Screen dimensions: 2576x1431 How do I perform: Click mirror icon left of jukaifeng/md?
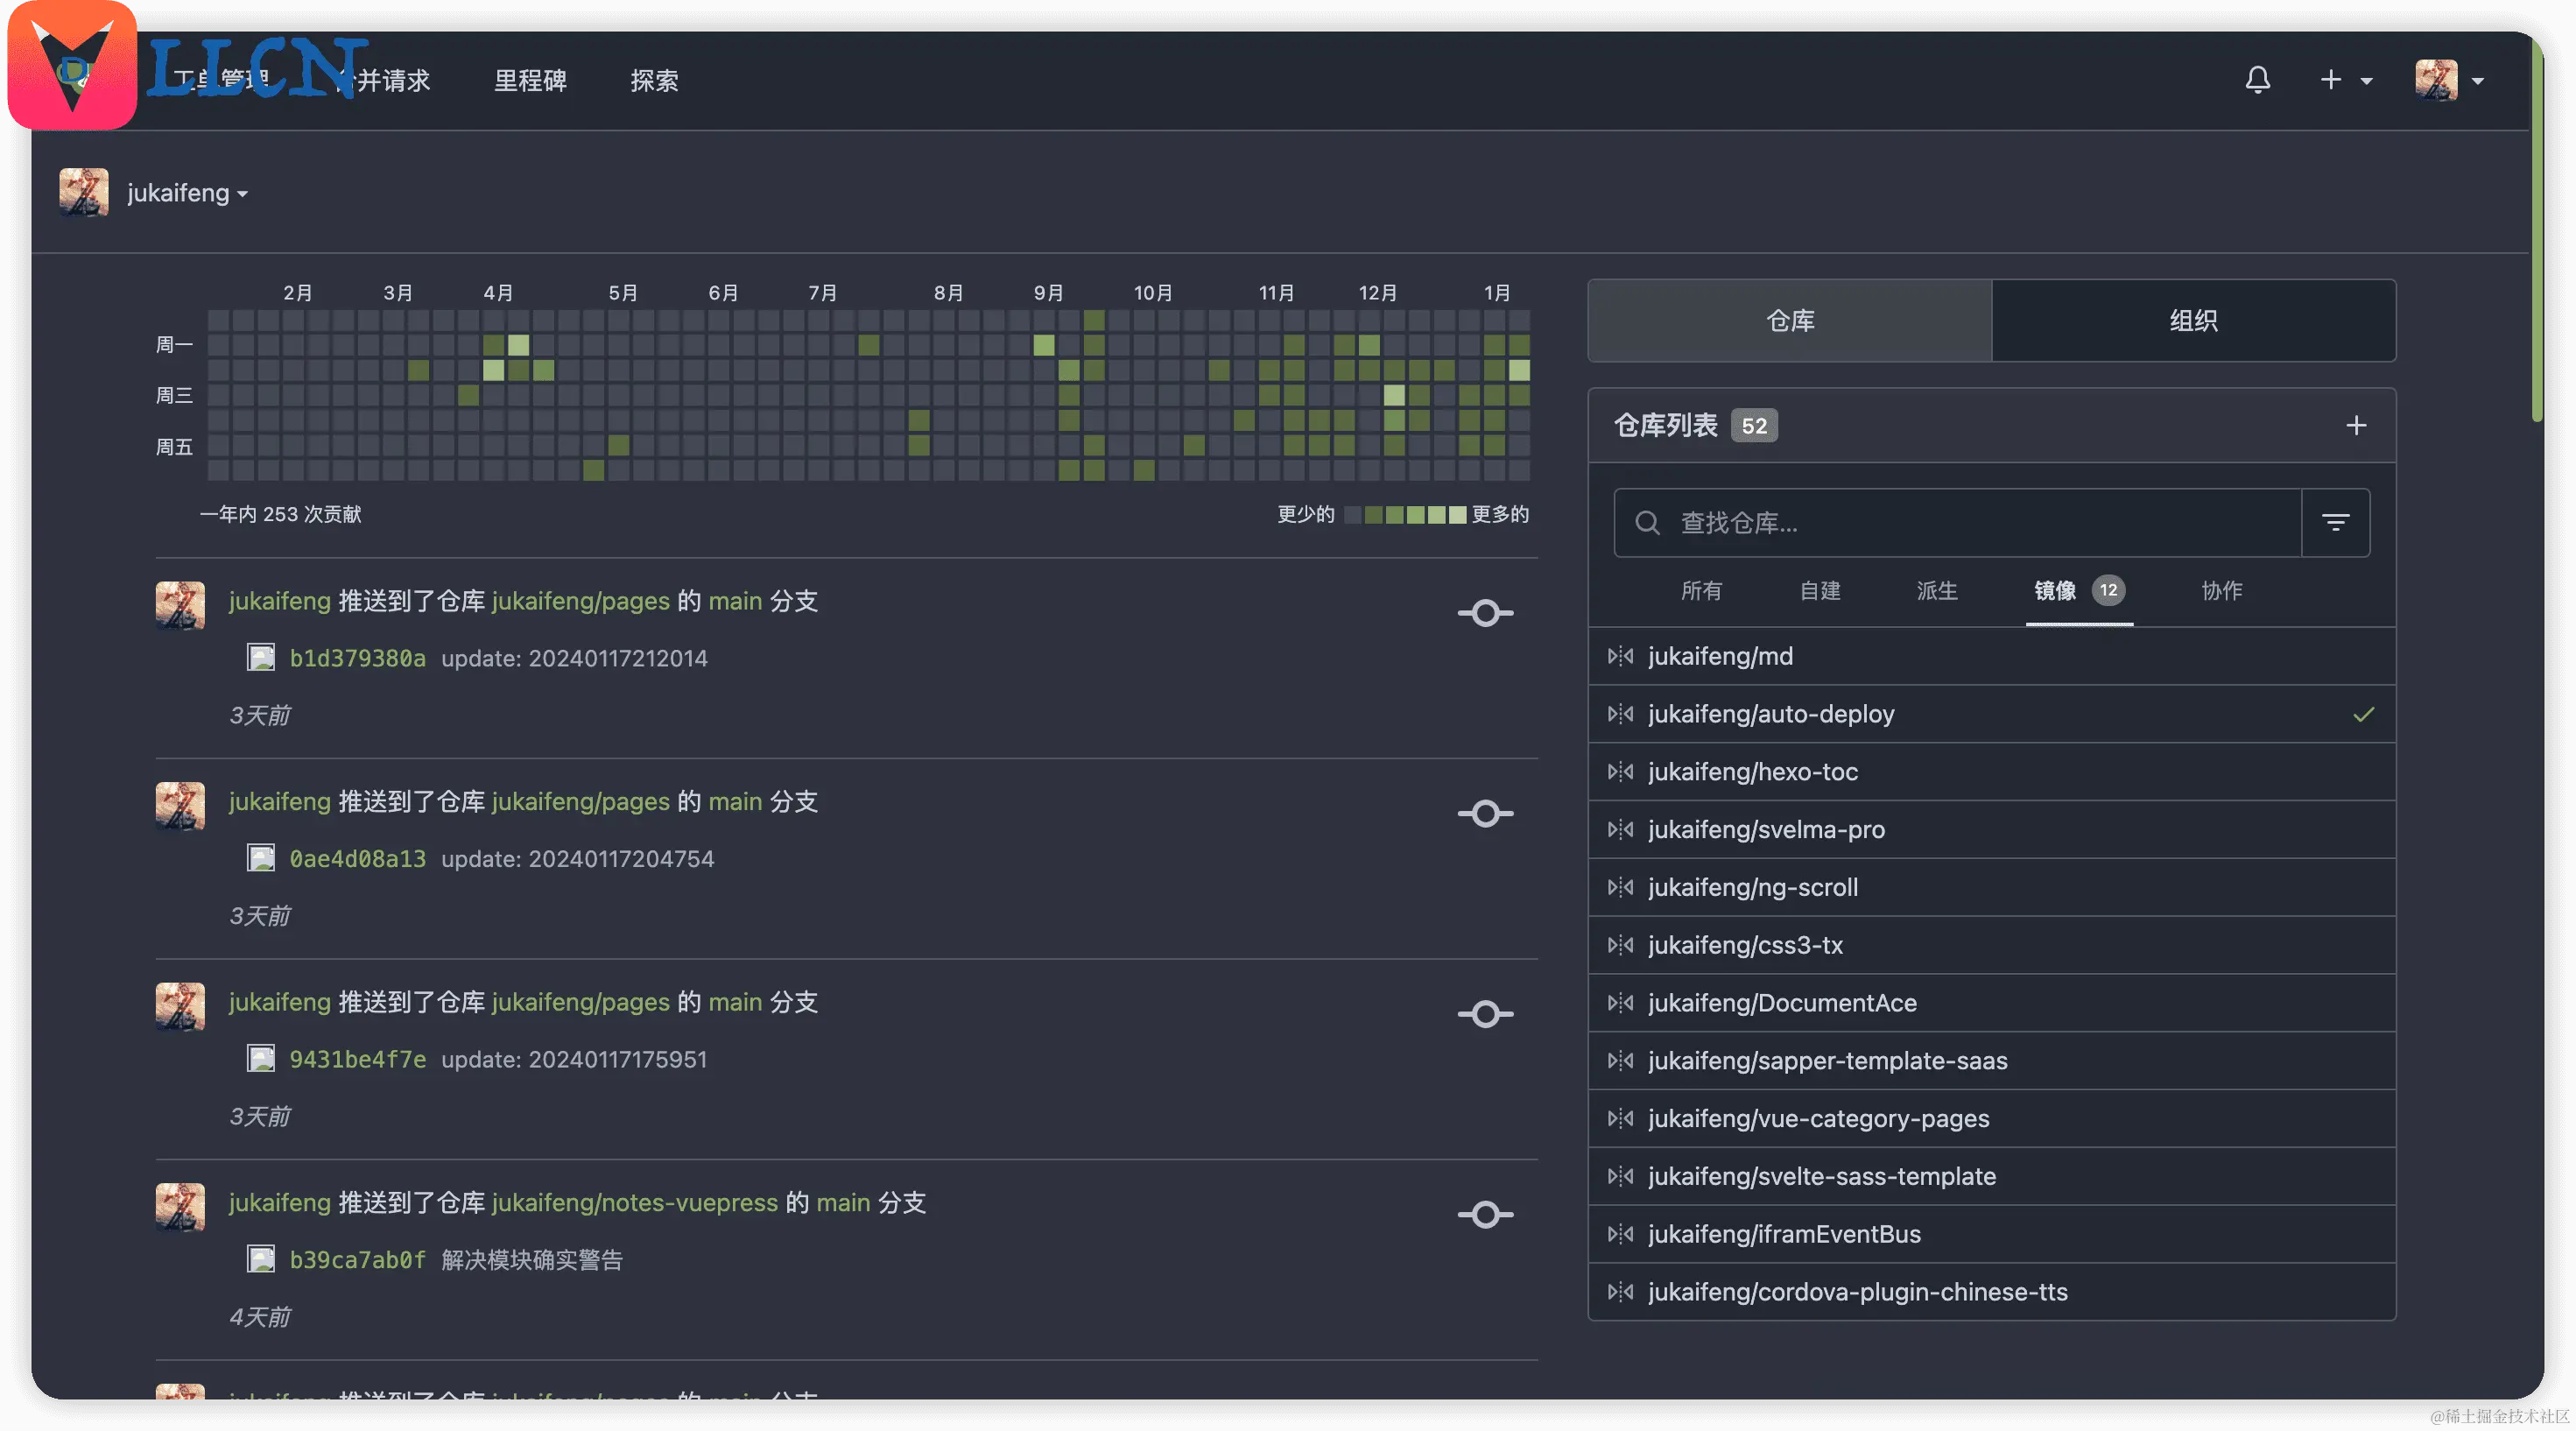[x=1620, y=656]
